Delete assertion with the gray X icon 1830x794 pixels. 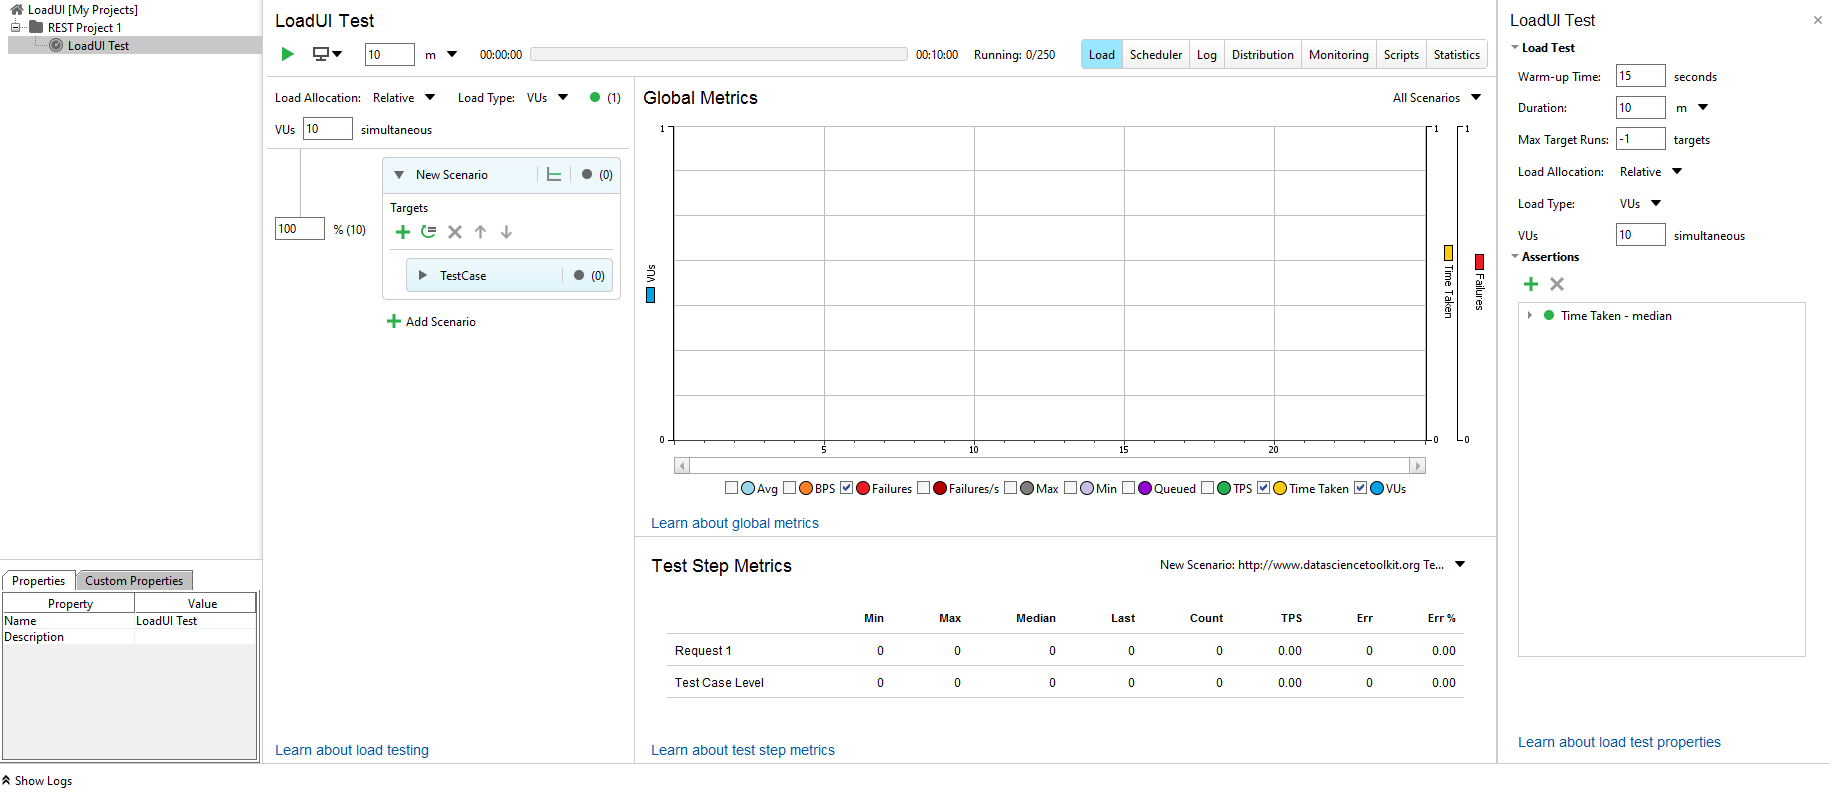(1557, 284)
